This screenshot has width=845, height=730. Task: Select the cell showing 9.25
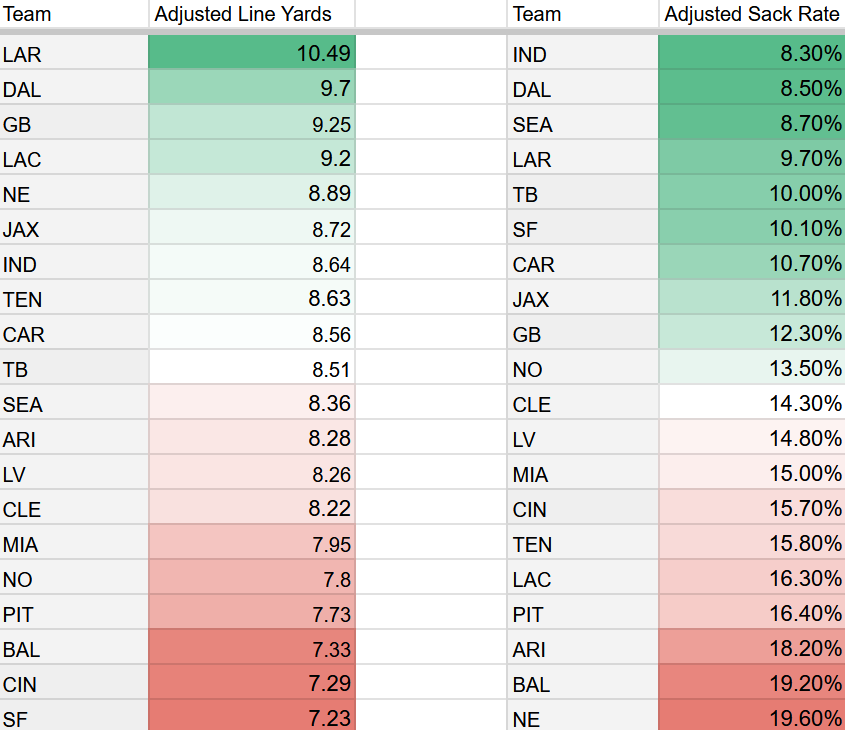point(251,124)
